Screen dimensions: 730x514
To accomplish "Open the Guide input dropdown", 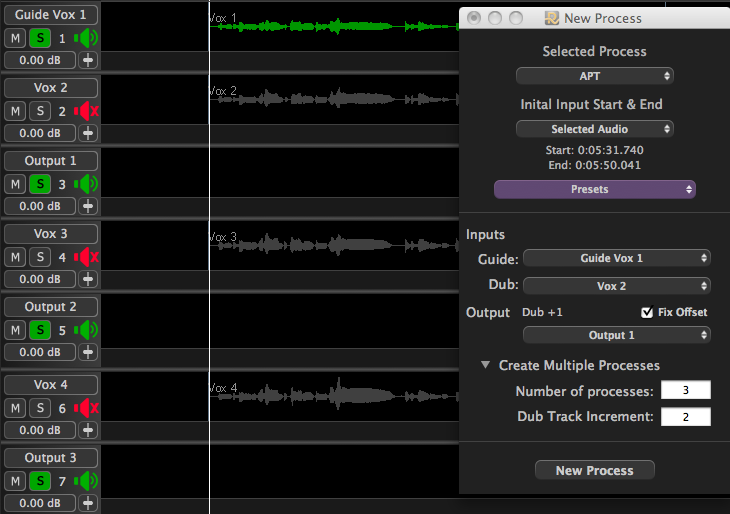I will point(616,258).
